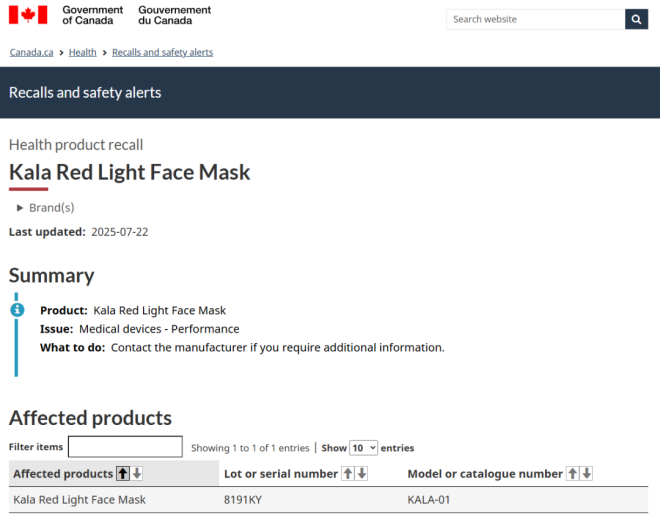
Task: Click down arrow beside Lot or serial number
Action: 362,474
